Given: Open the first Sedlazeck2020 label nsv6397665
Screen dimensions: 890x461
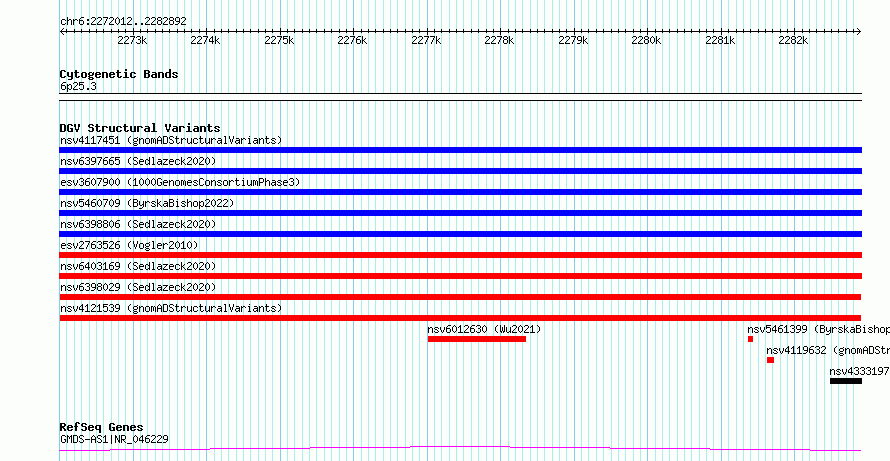Looking at the screenshot, I should (x=138, y=161).
